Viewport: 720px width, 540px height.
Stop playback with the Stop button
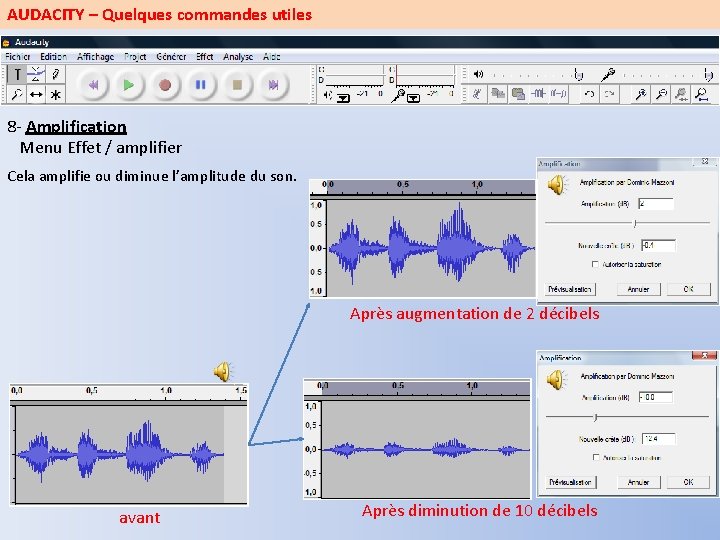click(237, 85)
